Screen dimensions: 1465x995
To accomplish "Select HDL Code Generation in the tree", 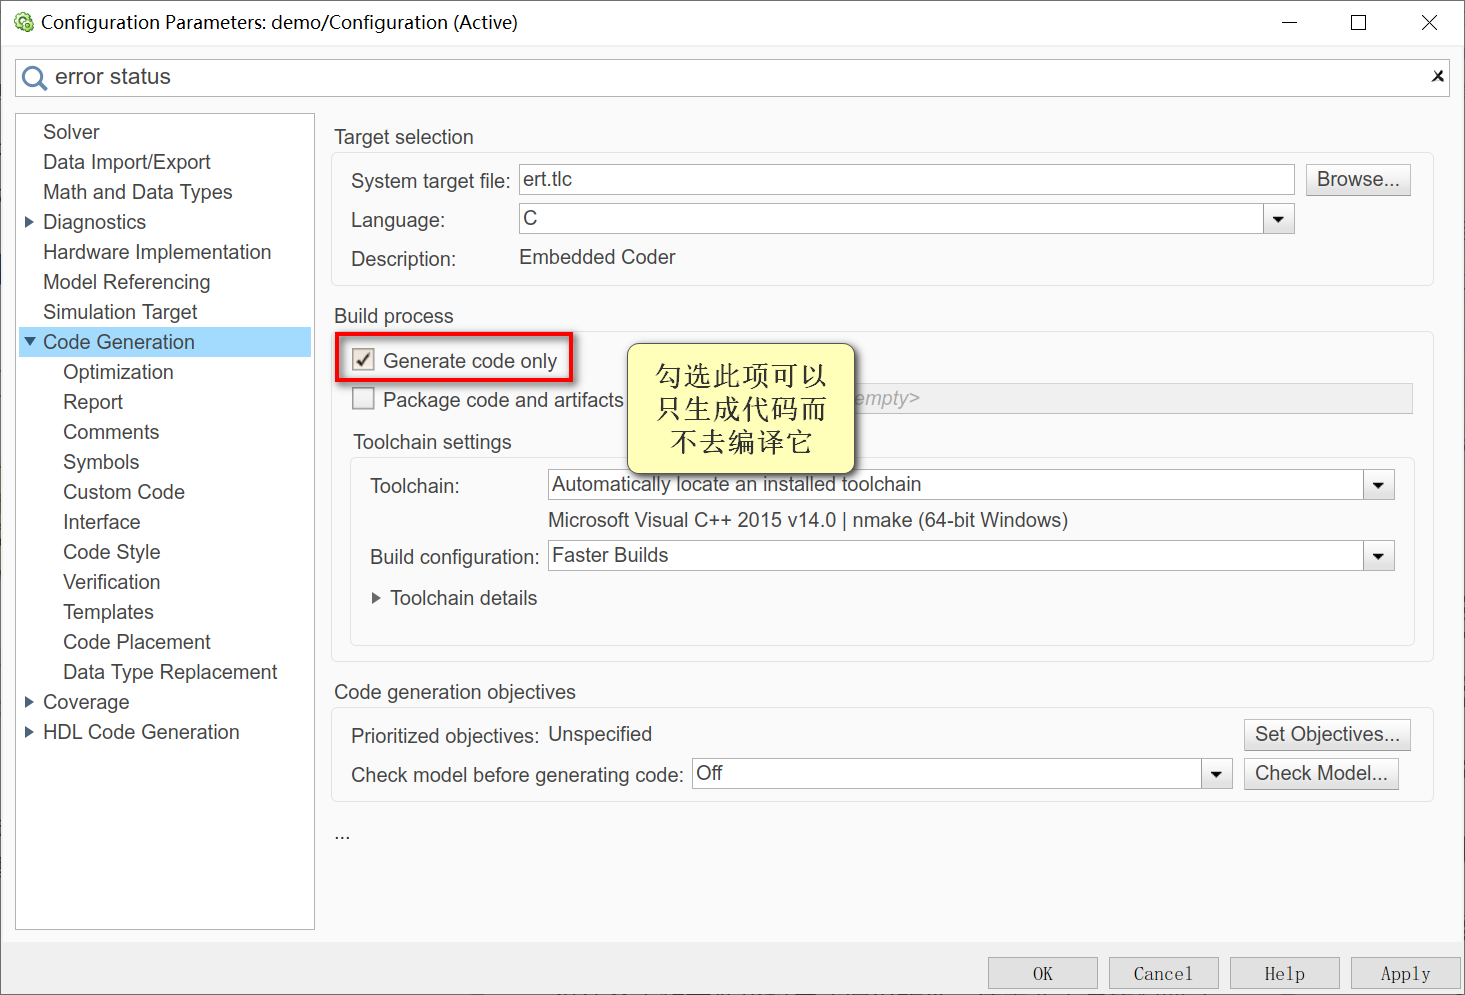I will tap(141, 732).
